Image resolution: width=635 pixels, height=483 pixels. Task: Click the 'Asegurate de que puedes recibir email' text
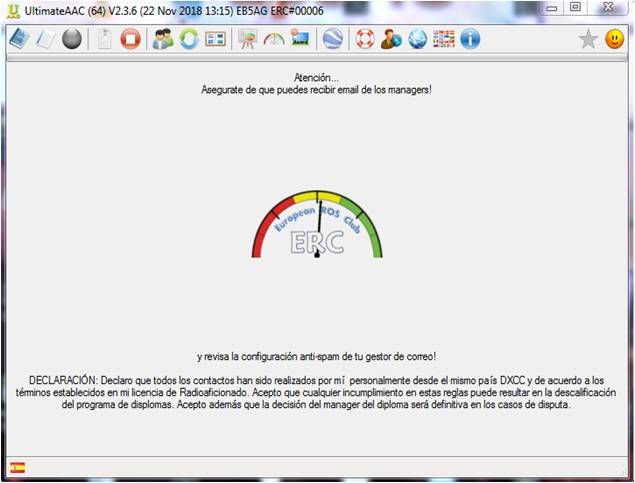(316, 90)
